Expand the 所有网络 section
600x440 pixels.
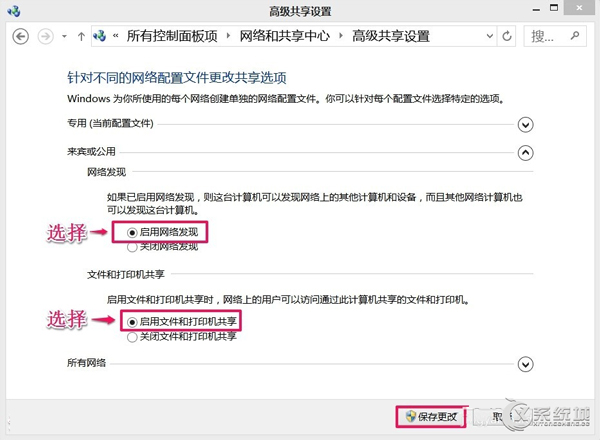[x=525, y=364]
